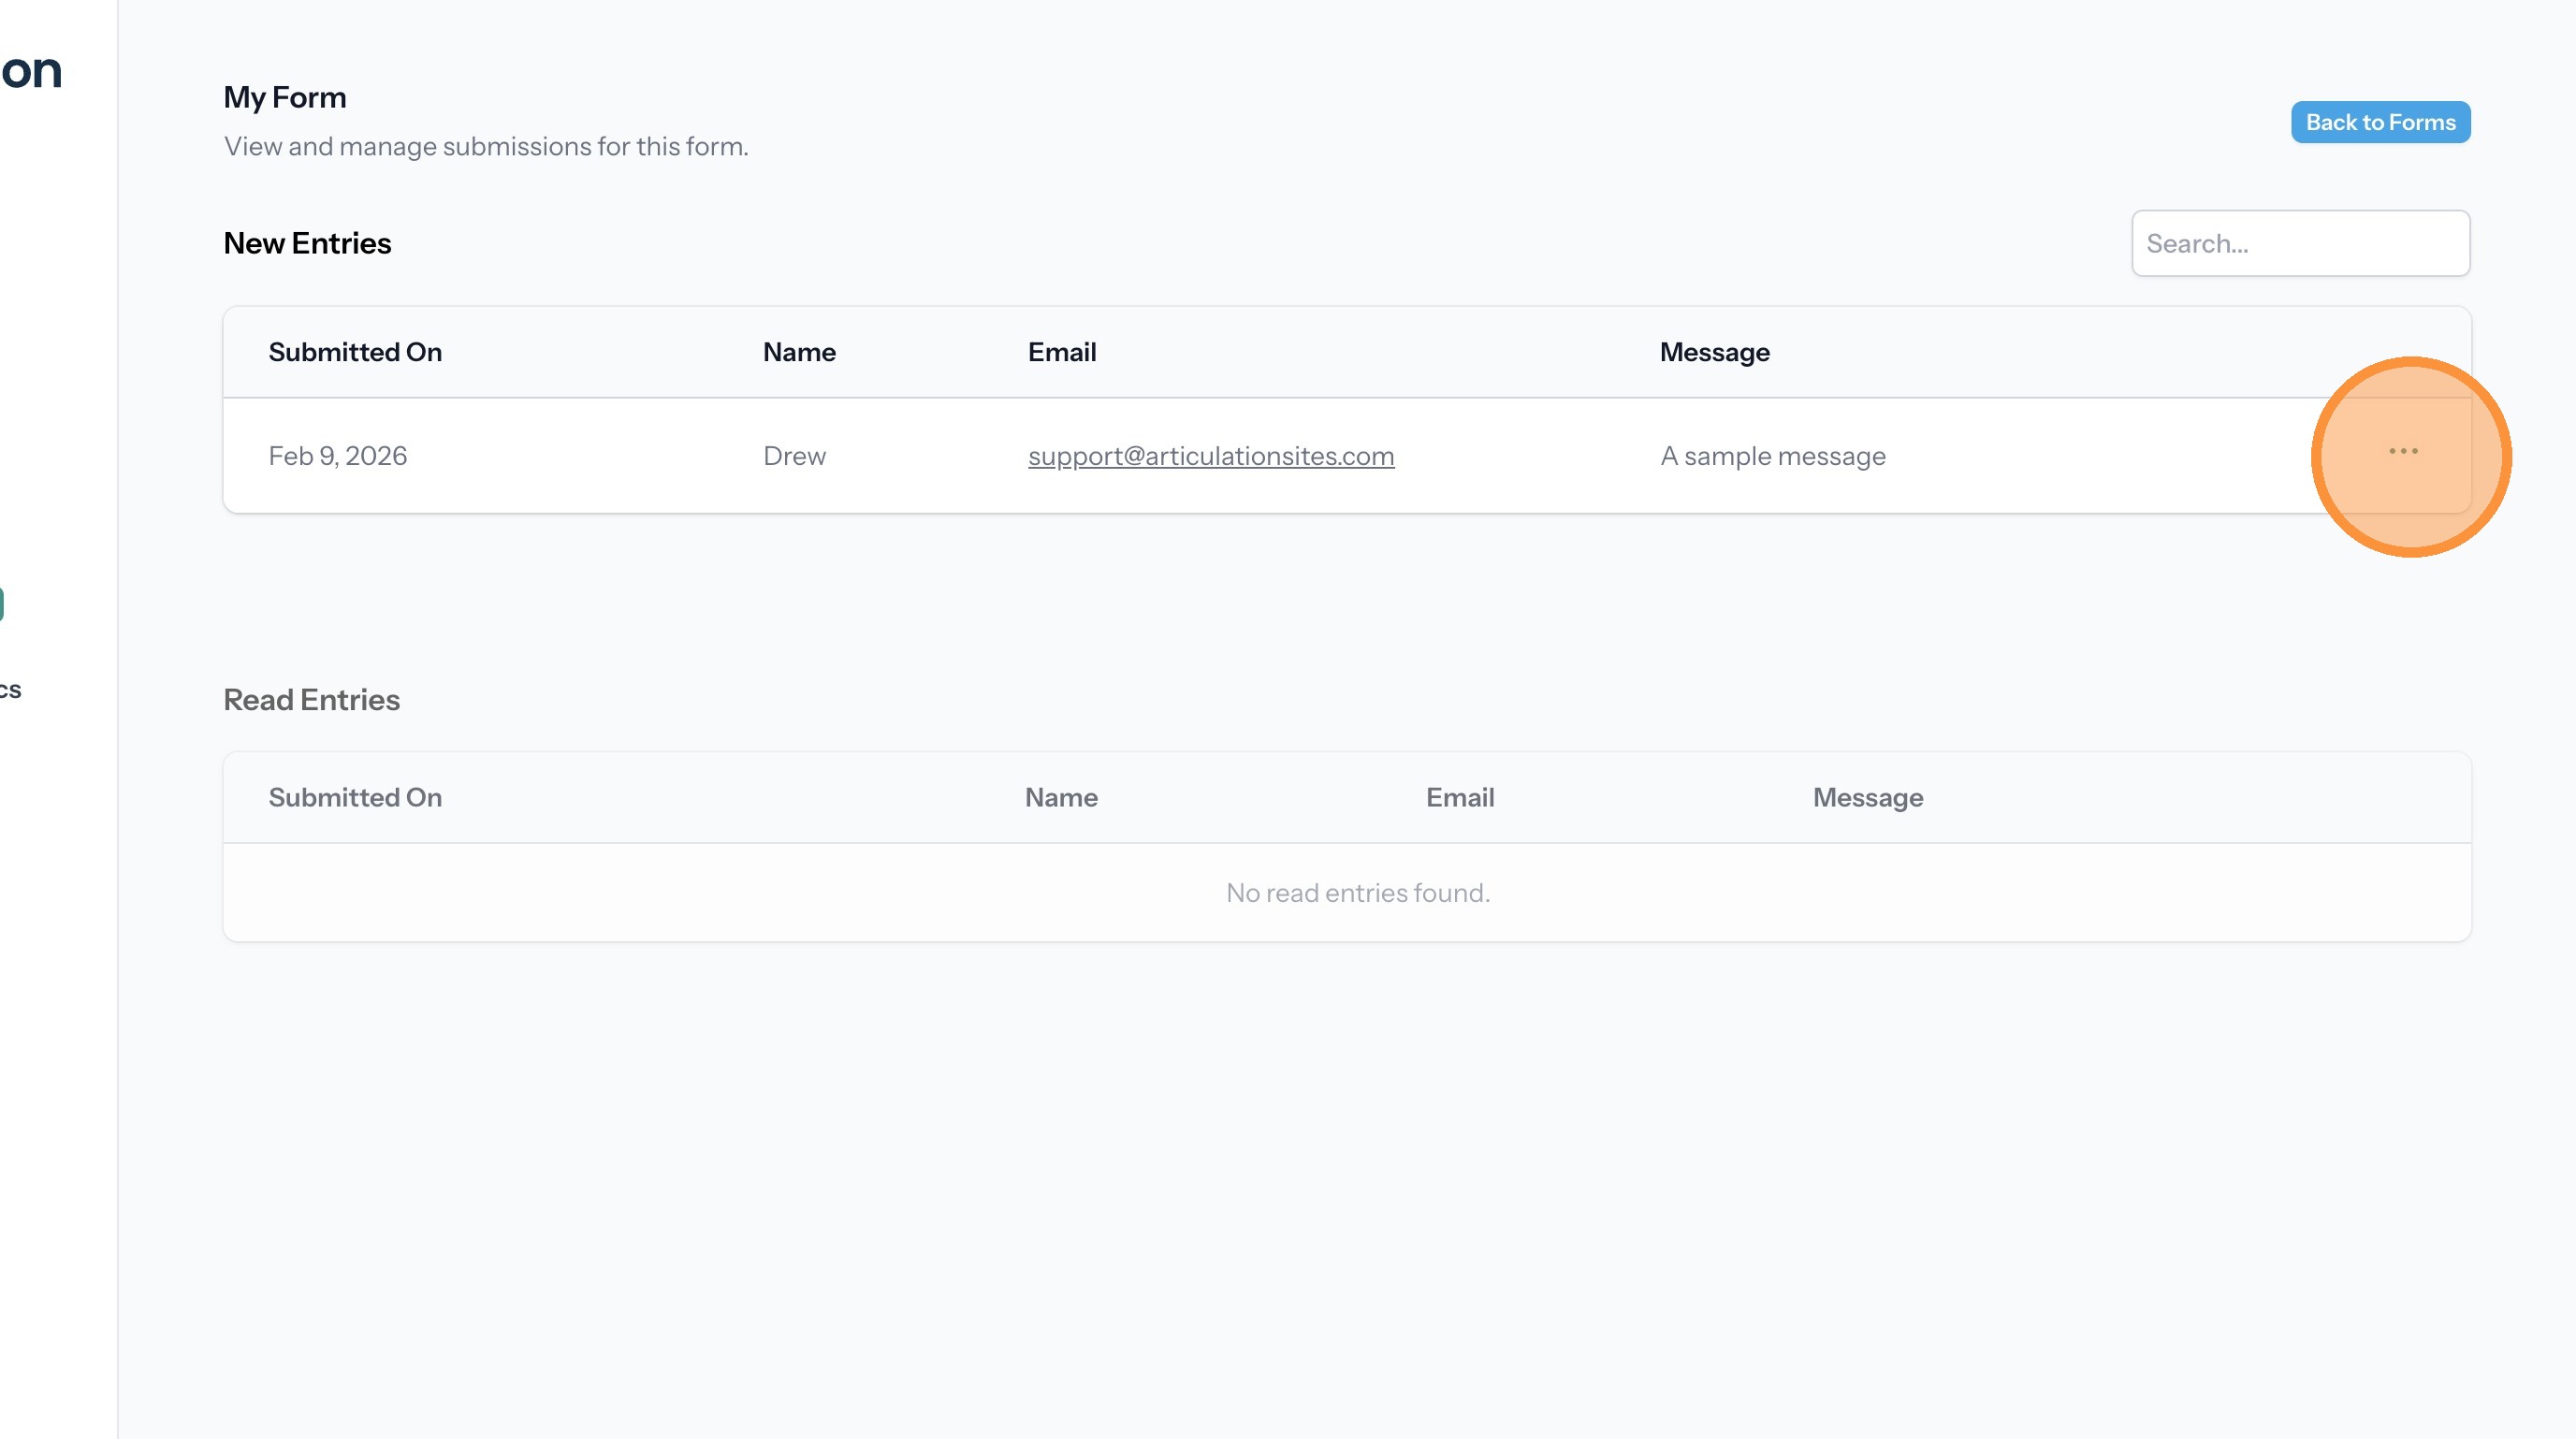Image resolution: width=2576 pixels, height=1439 pixels.
Task: Click the My Form page heading
Action: pyautogui.click(x=284, y=97)
